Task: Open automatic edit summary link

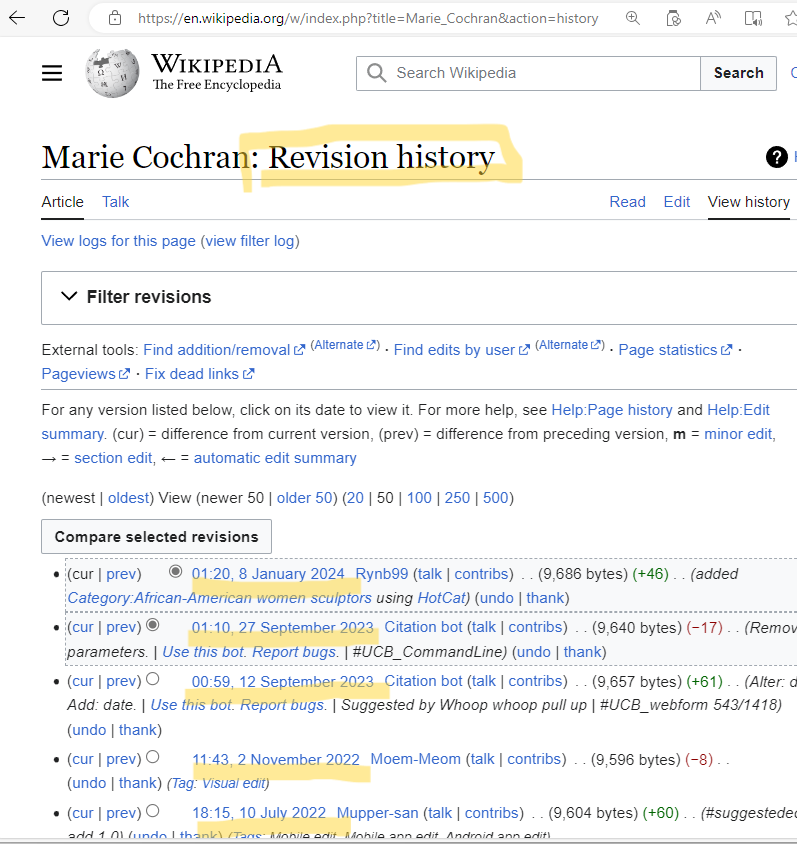Action: [x=275, y=458]
